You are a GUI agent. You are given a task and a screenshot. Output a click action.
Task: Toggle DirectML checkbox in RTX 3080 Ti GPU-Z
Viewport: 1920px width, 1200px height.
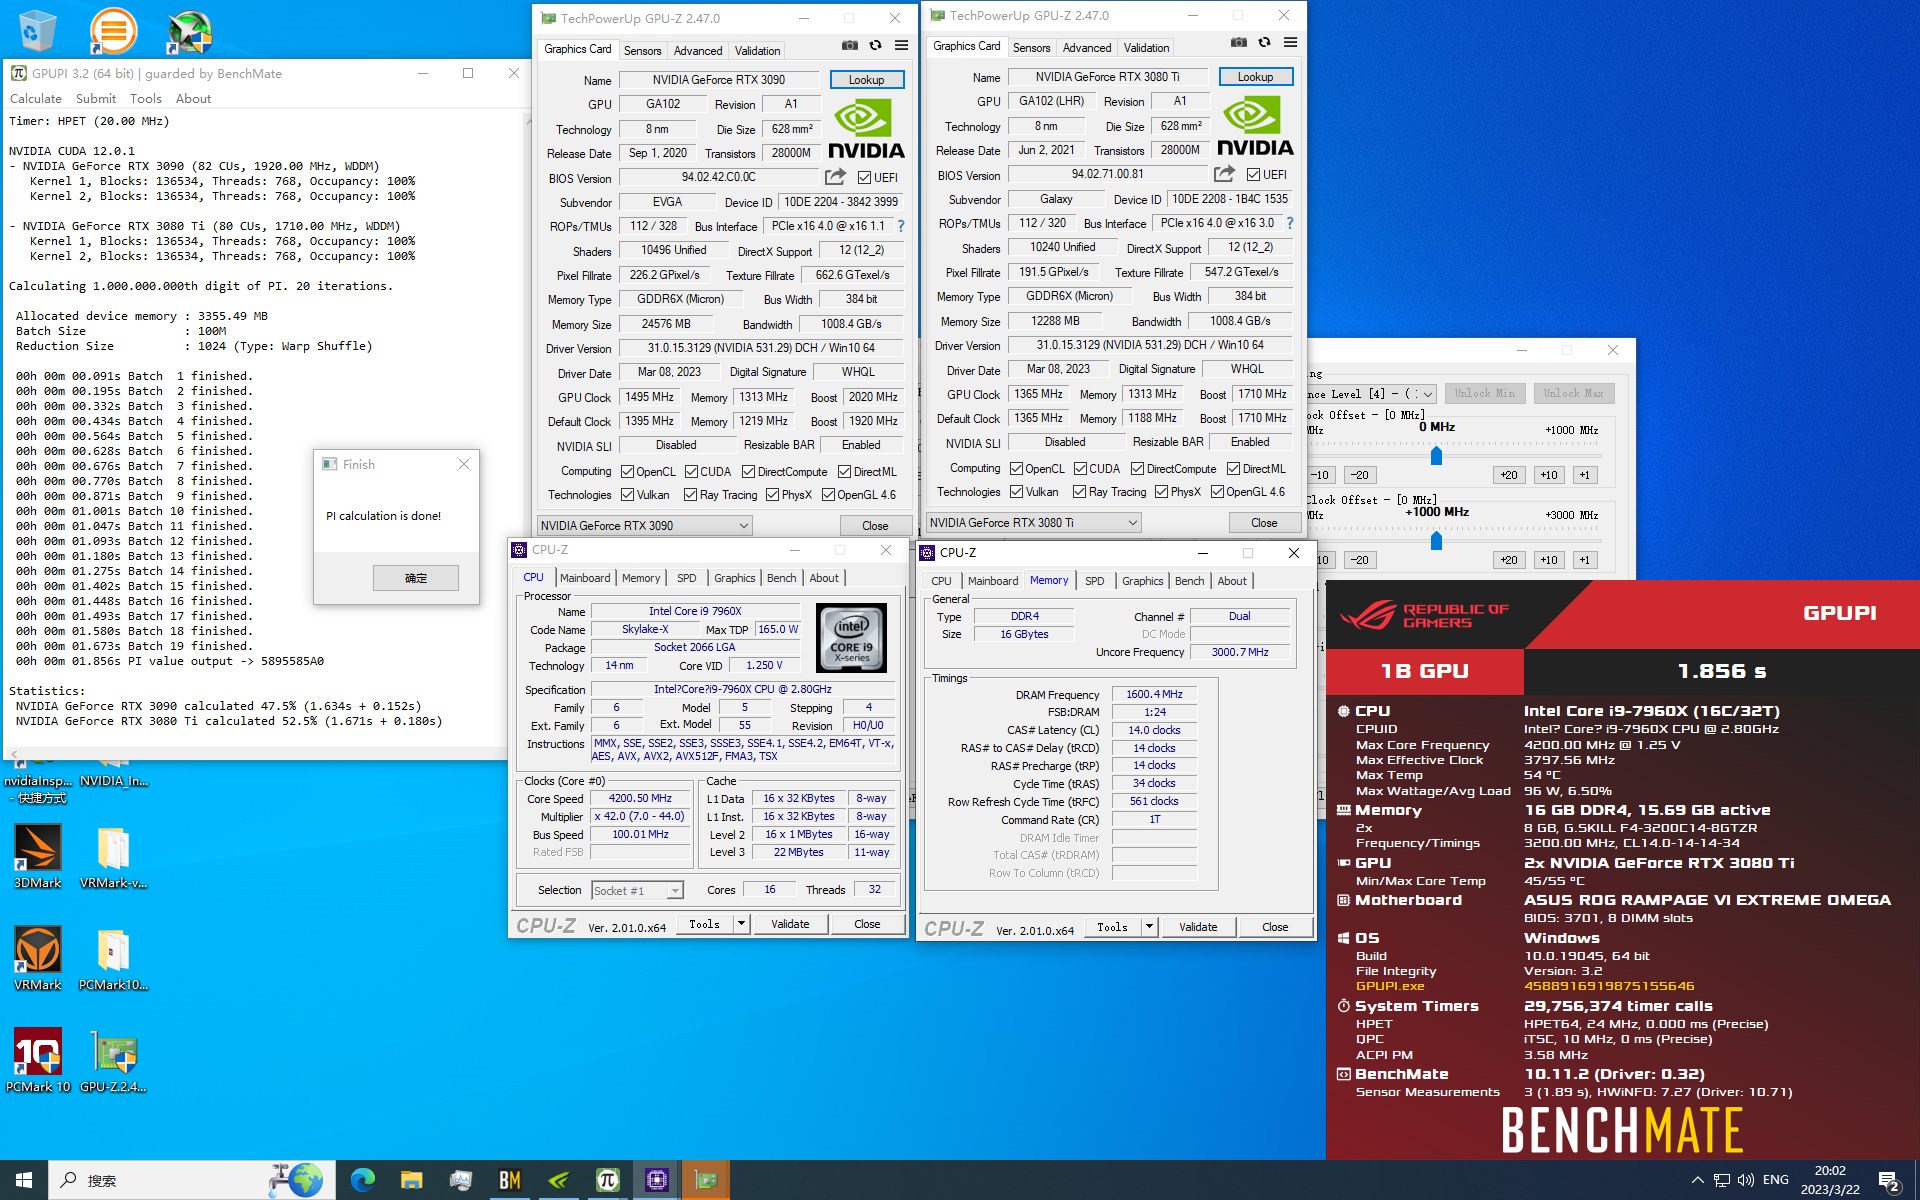click(x=1233, y=469)
